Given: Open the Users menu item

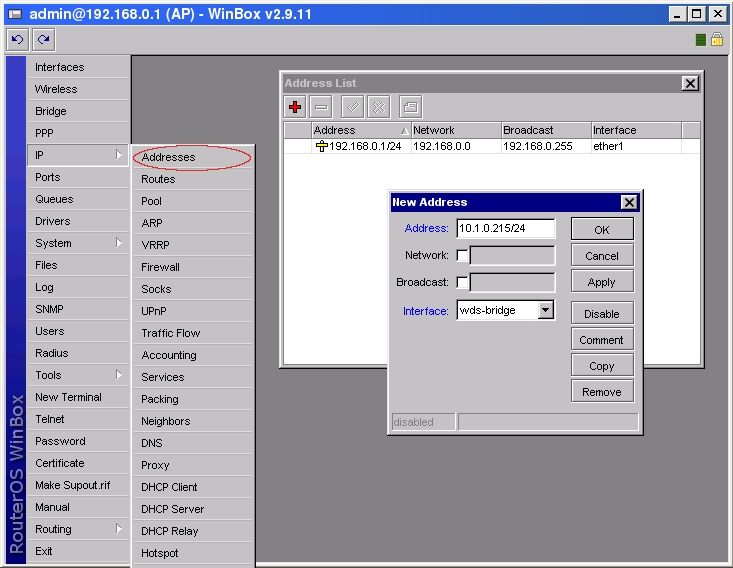Looking at the screenshot, I should pyautogui.click(x=78, y=331).
